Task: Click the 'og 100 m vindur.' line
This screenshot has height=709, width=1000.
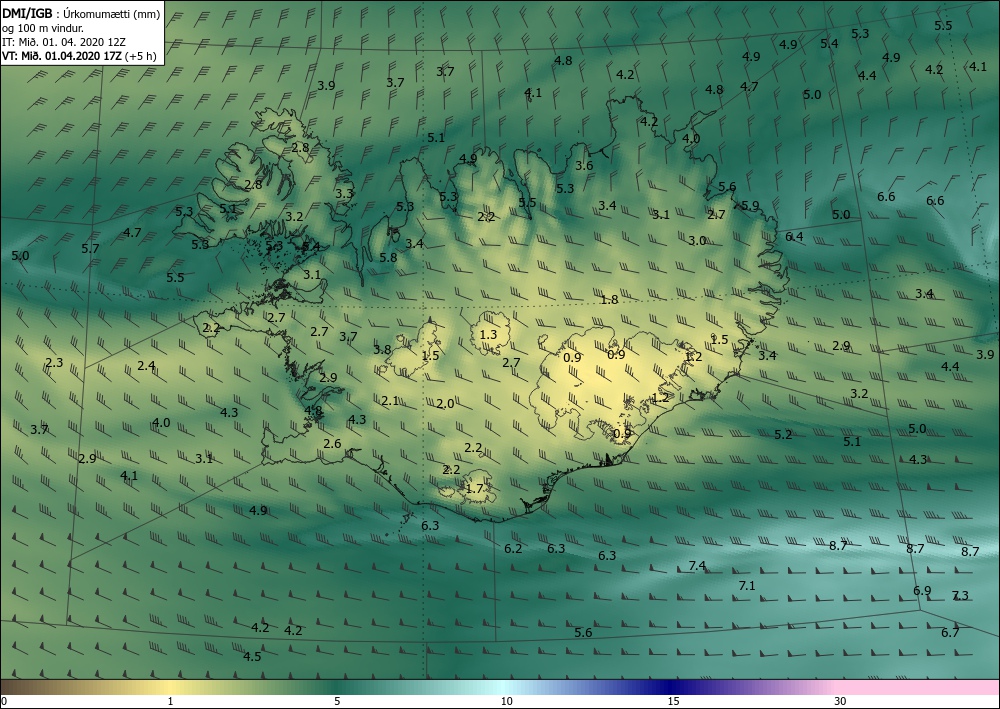Action: [x=43, y=28]
